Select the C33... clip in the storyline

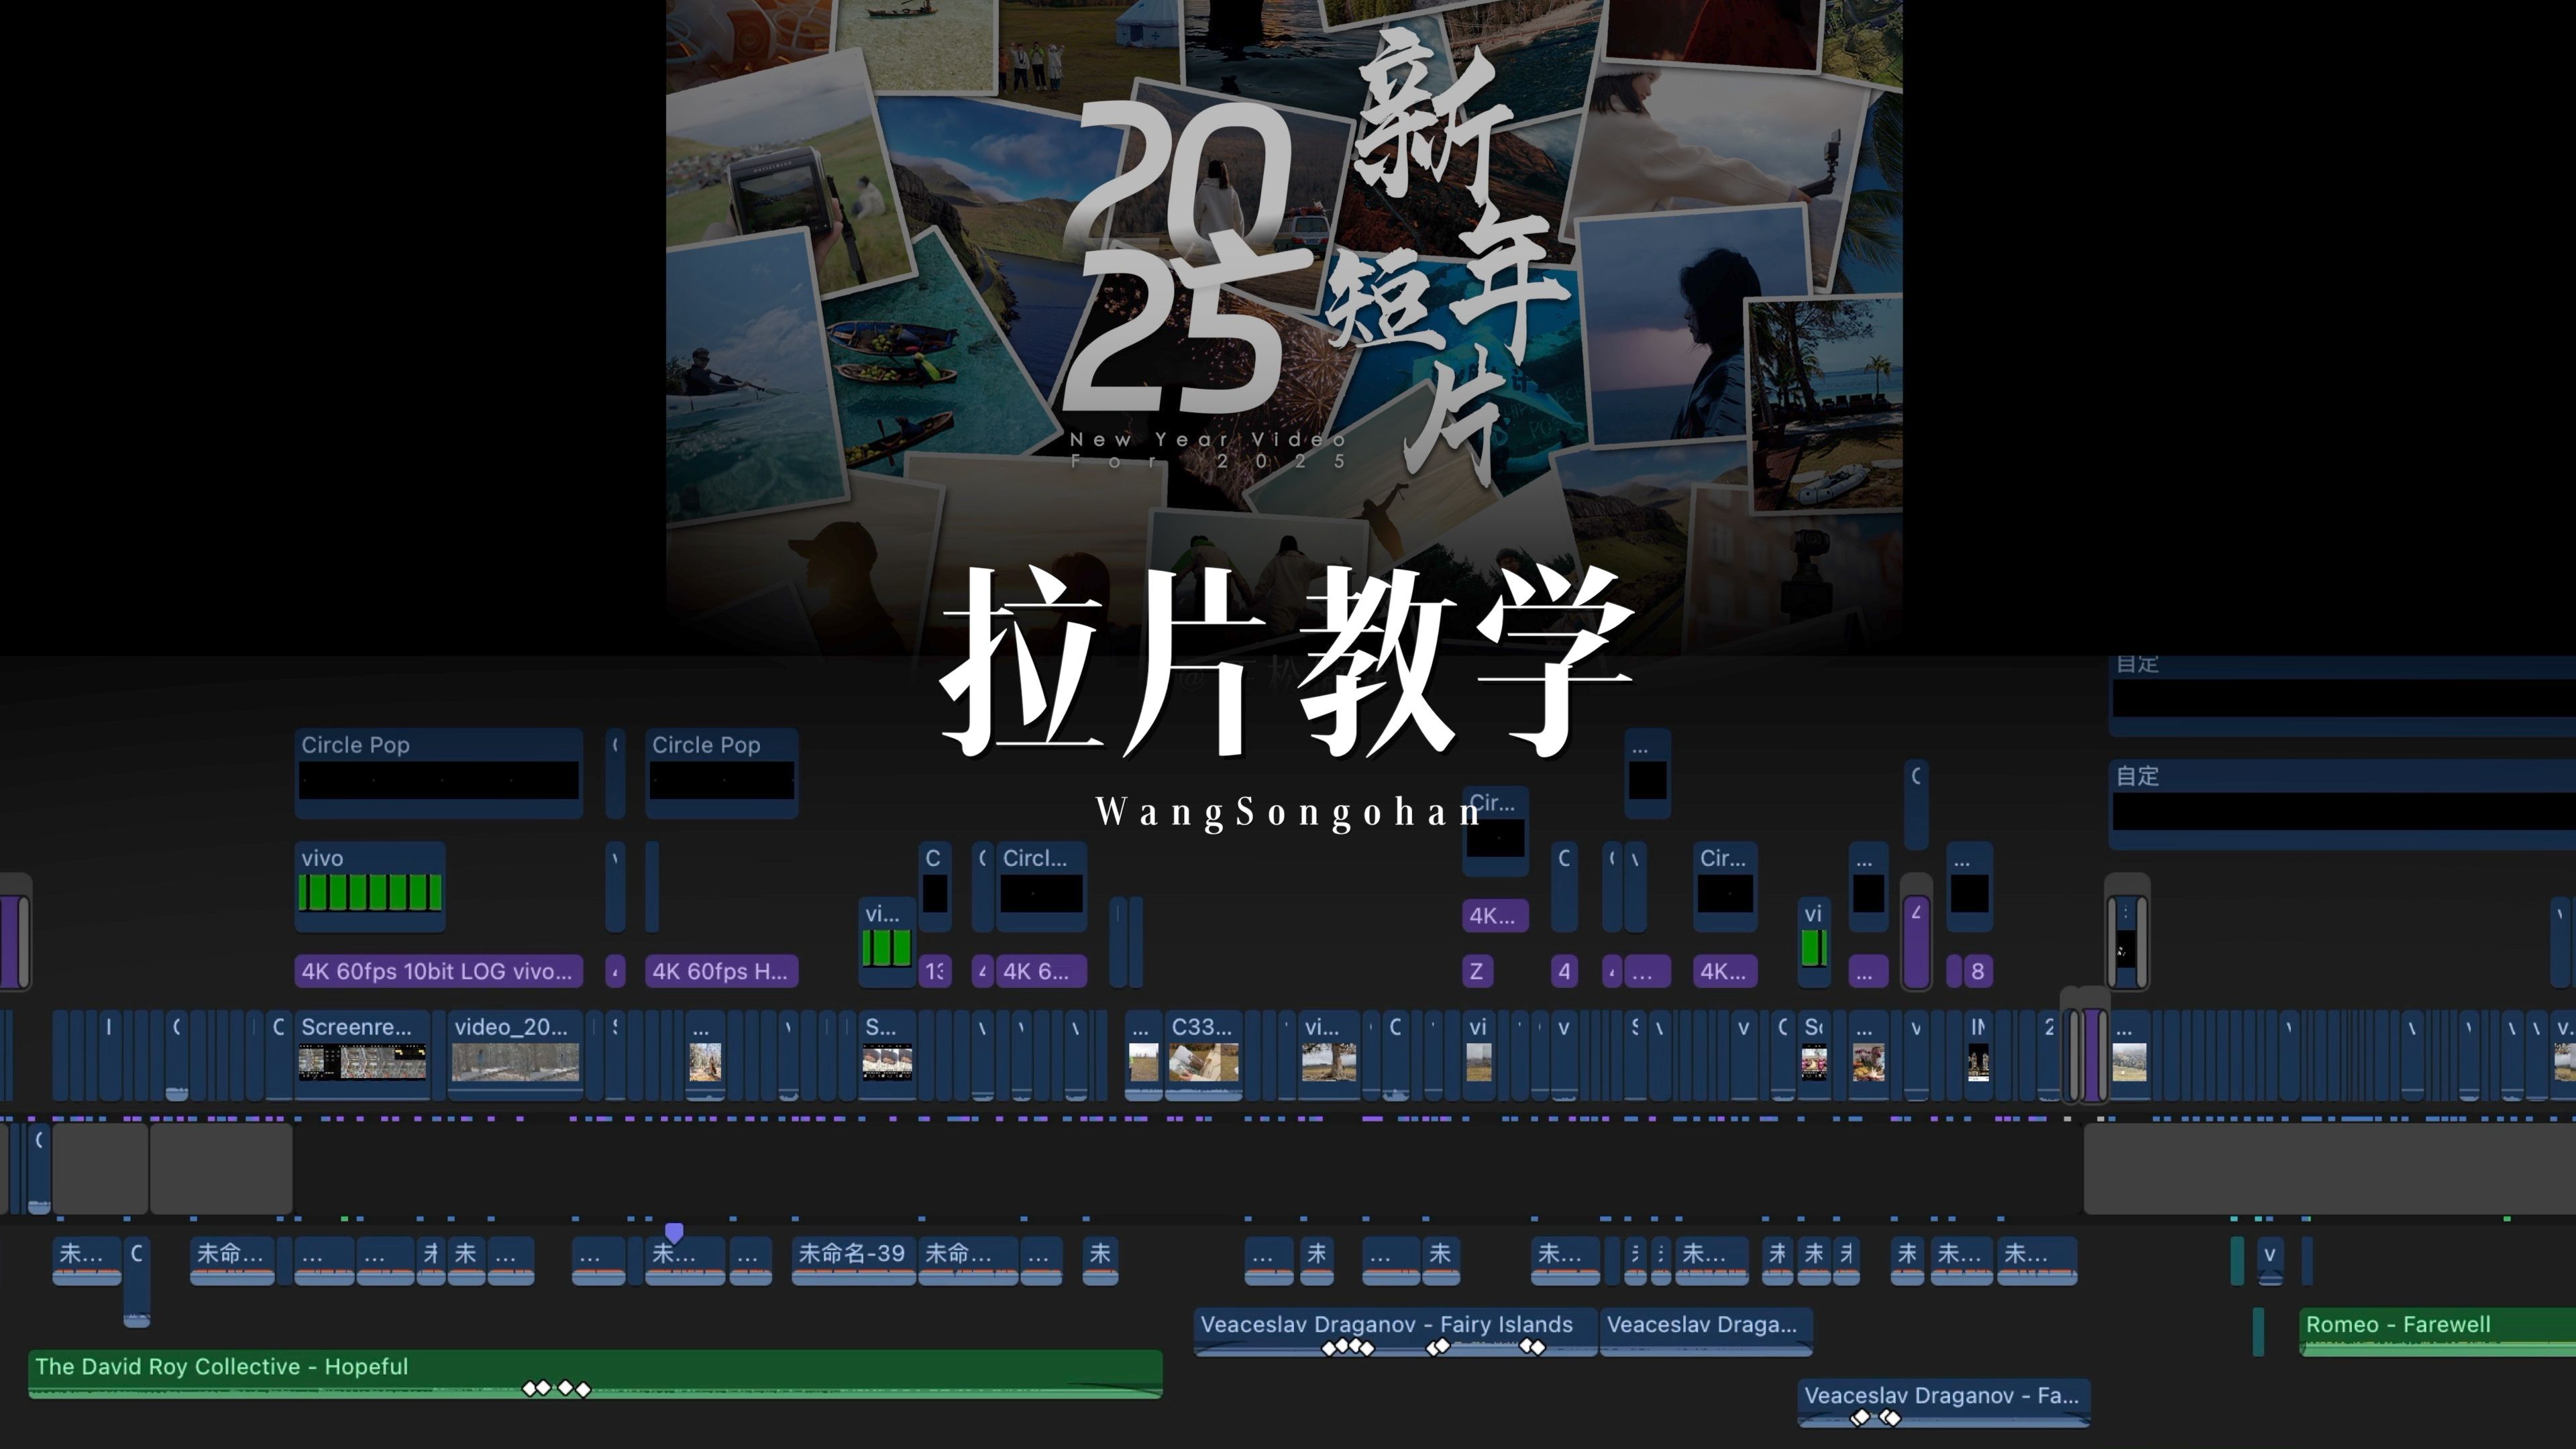1204,1055
